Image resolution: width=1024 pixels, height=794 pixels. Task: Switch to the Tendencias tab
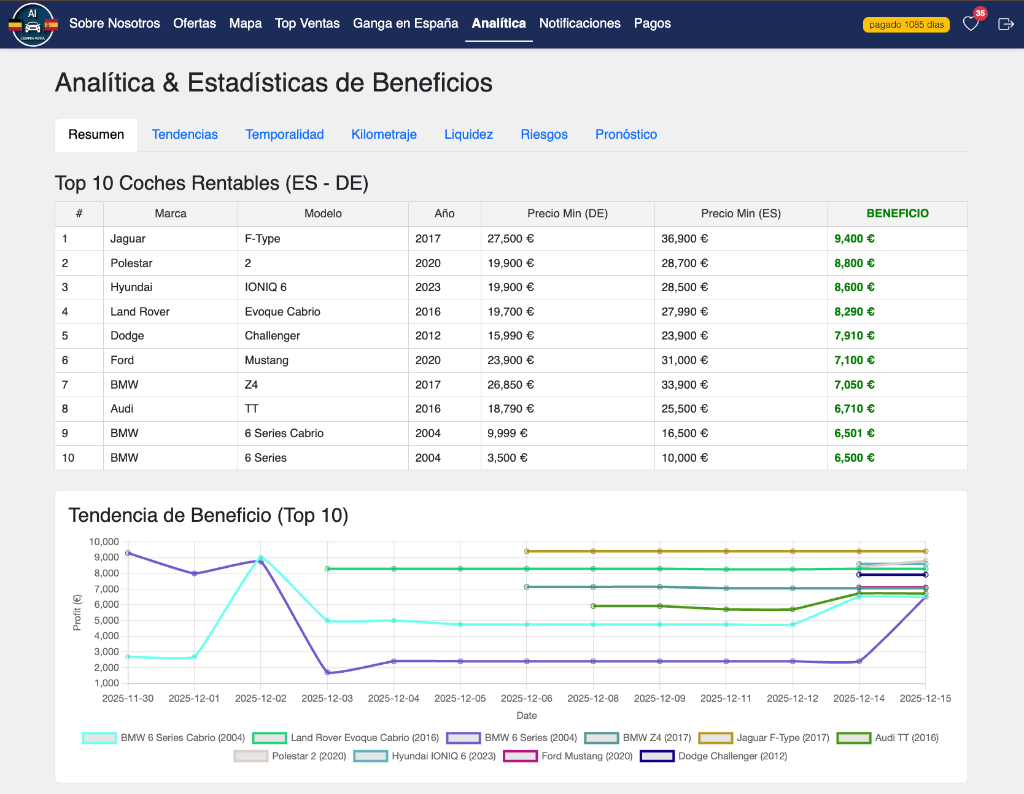(185, 134)
